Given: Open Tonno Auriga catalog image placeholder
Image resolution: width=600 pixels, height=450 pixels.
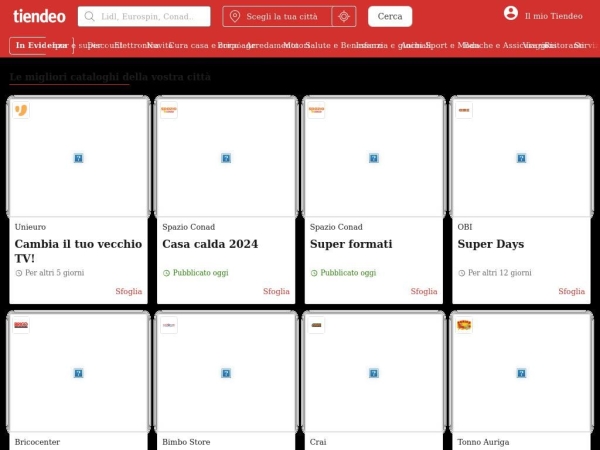Looking at the screenshot, I should point(521,373).
